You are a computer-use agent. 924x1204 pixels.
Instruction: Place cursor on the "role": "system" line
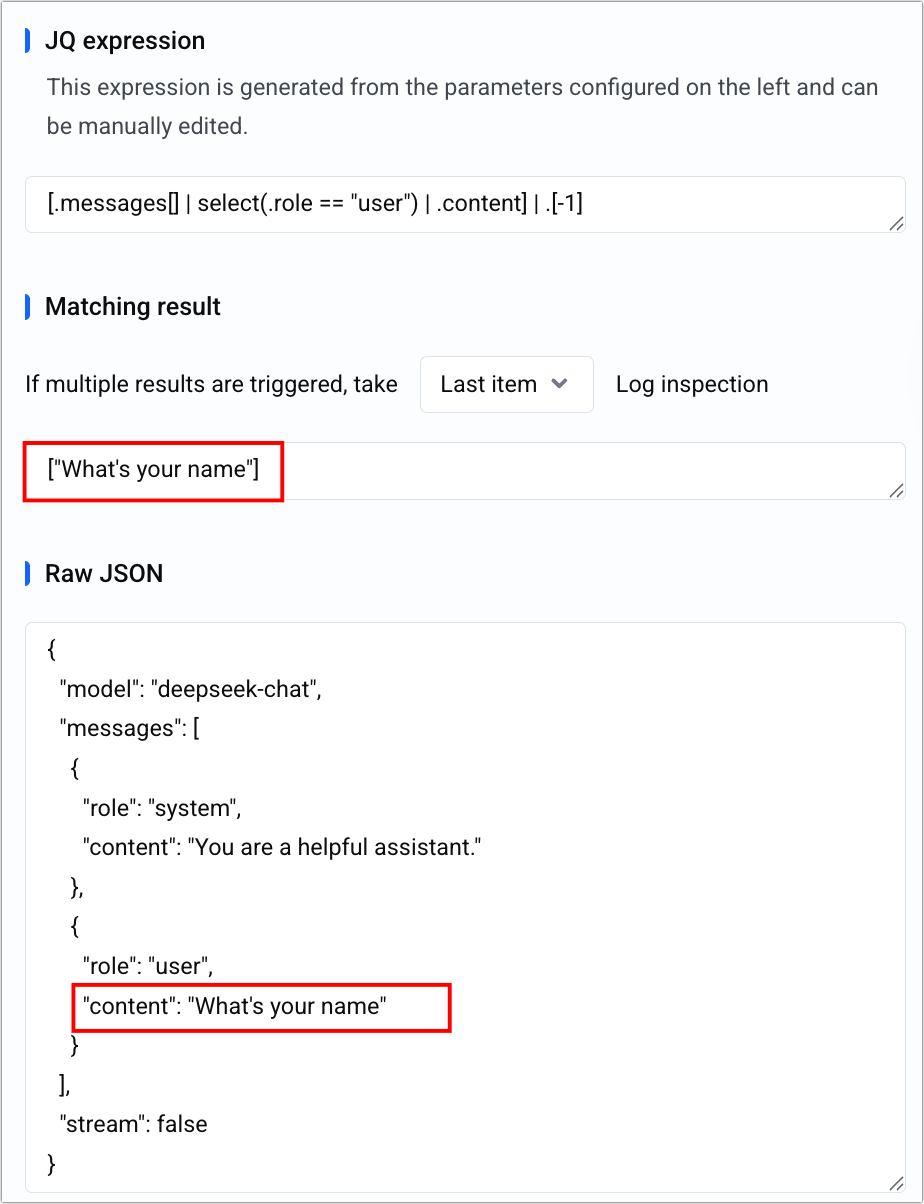coord(163,807)
